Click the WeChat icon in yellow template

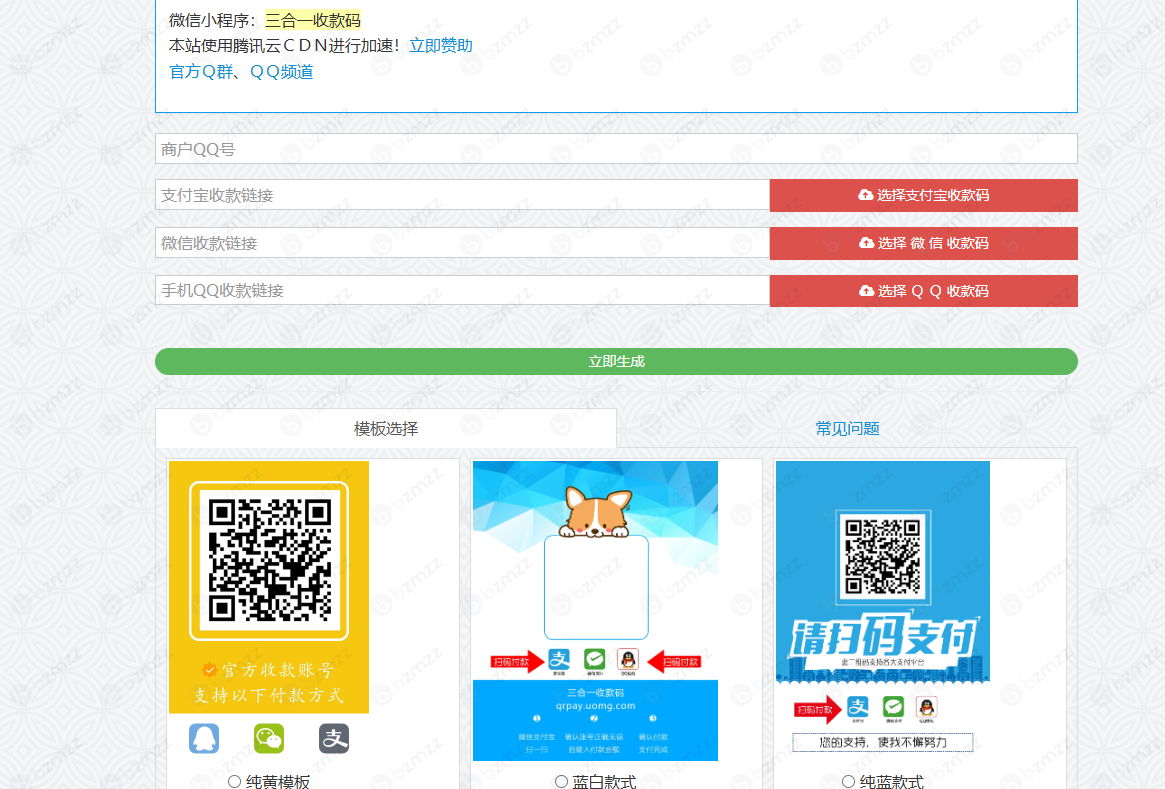pos(269,738)
